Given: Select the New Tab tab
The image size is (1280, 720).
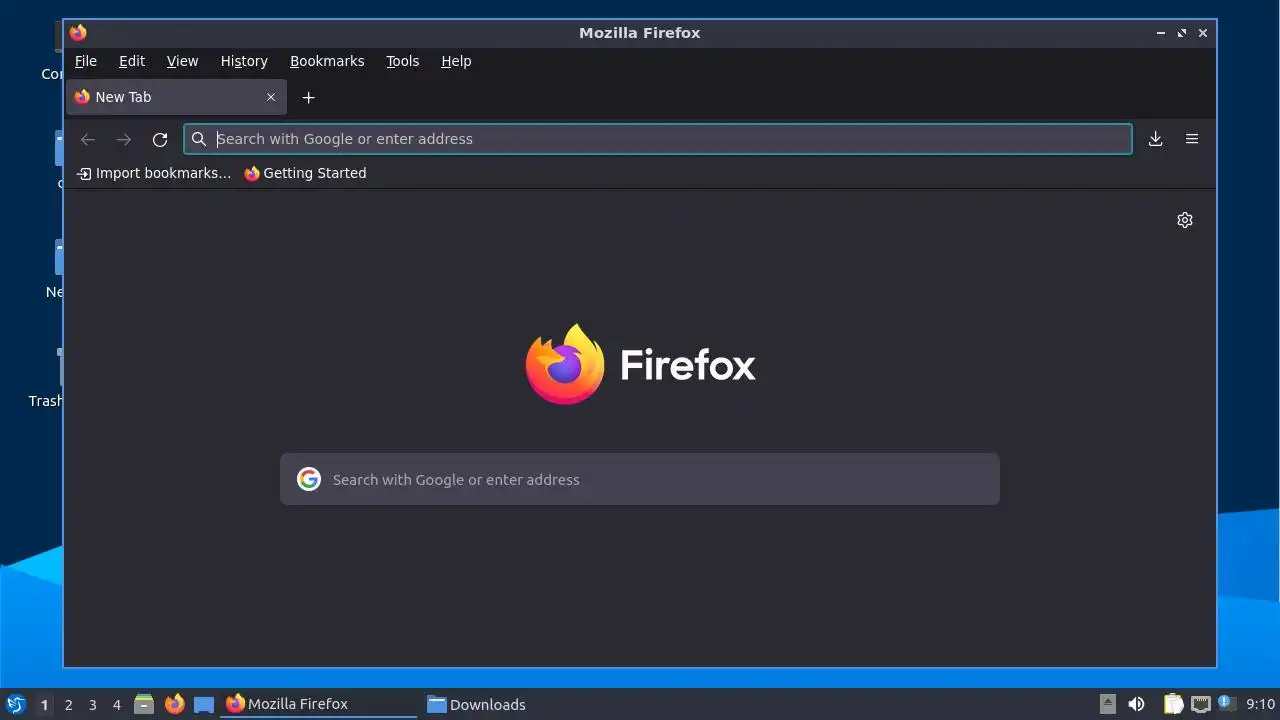Looking at the screenshot, I should [x=176, y=97].
